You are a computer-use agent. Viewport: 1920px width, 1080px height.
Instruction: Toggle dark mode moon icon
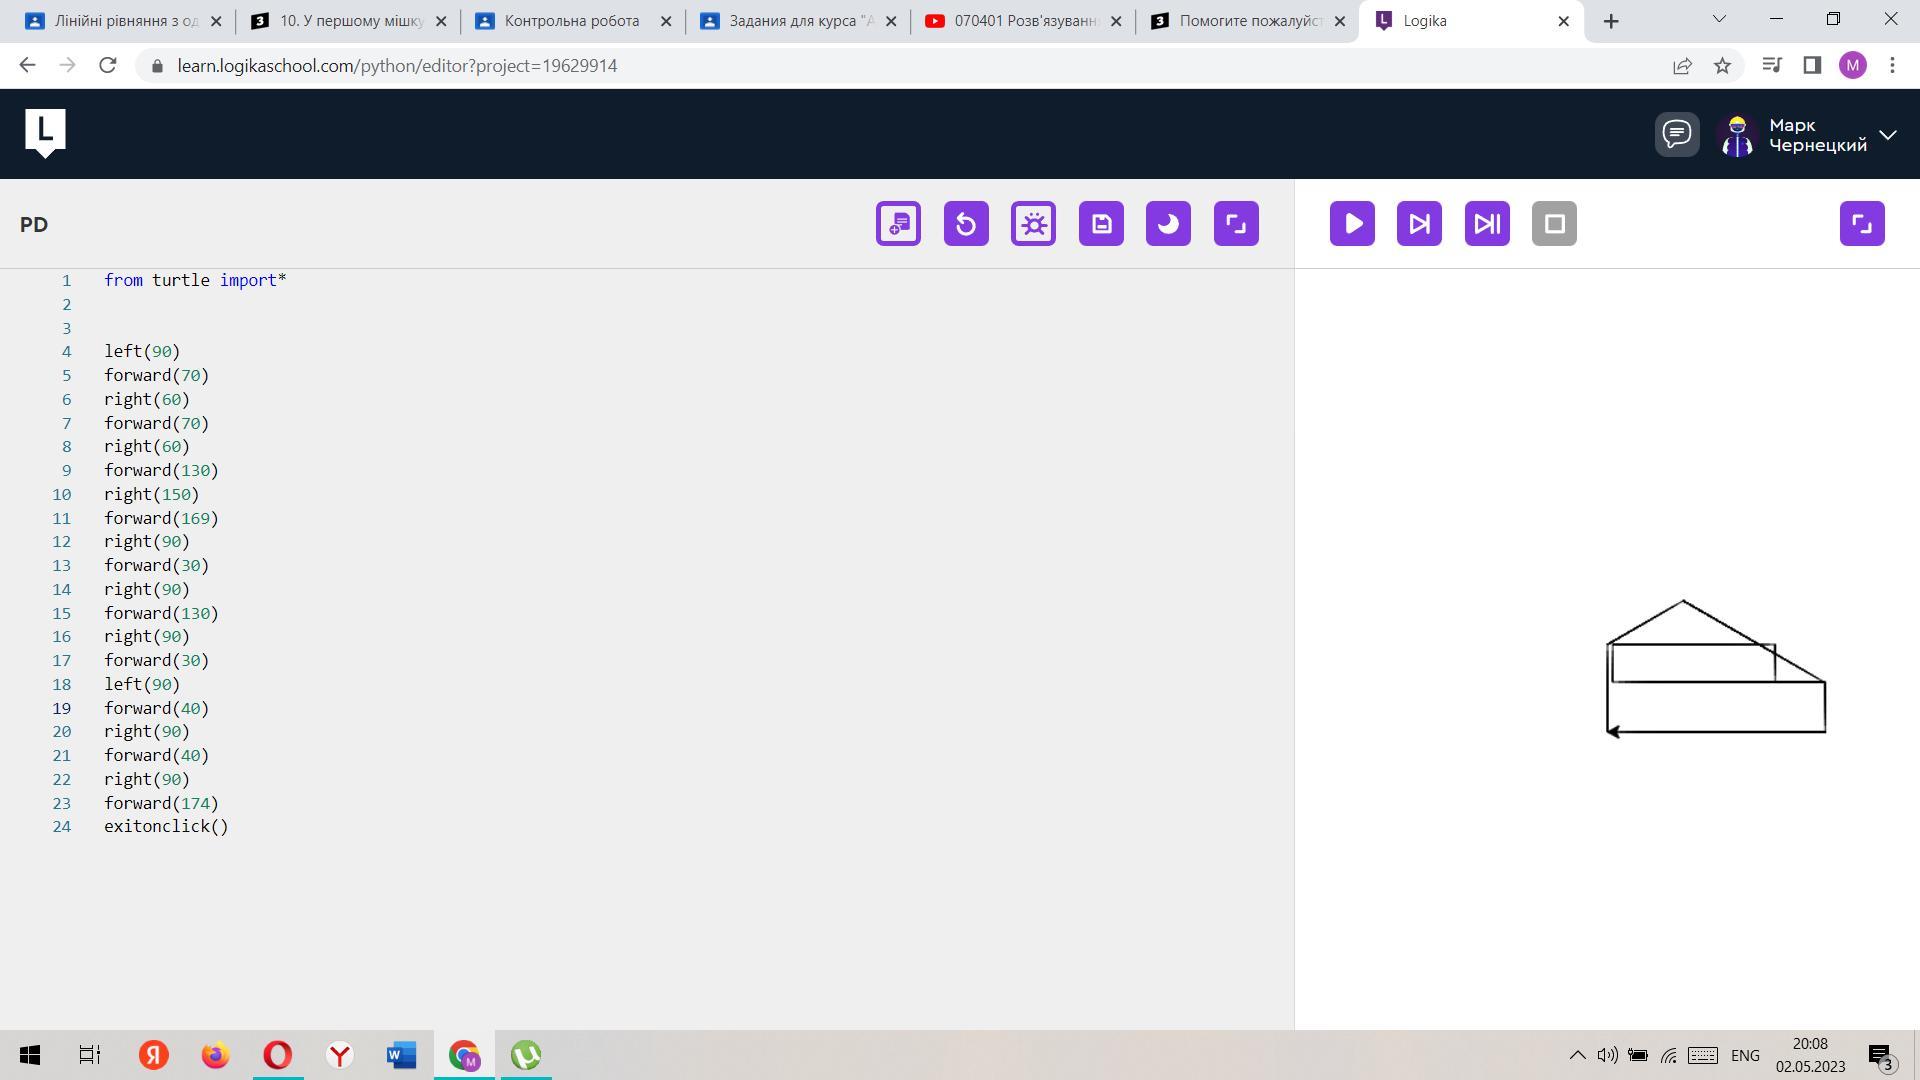[1168, 224]
